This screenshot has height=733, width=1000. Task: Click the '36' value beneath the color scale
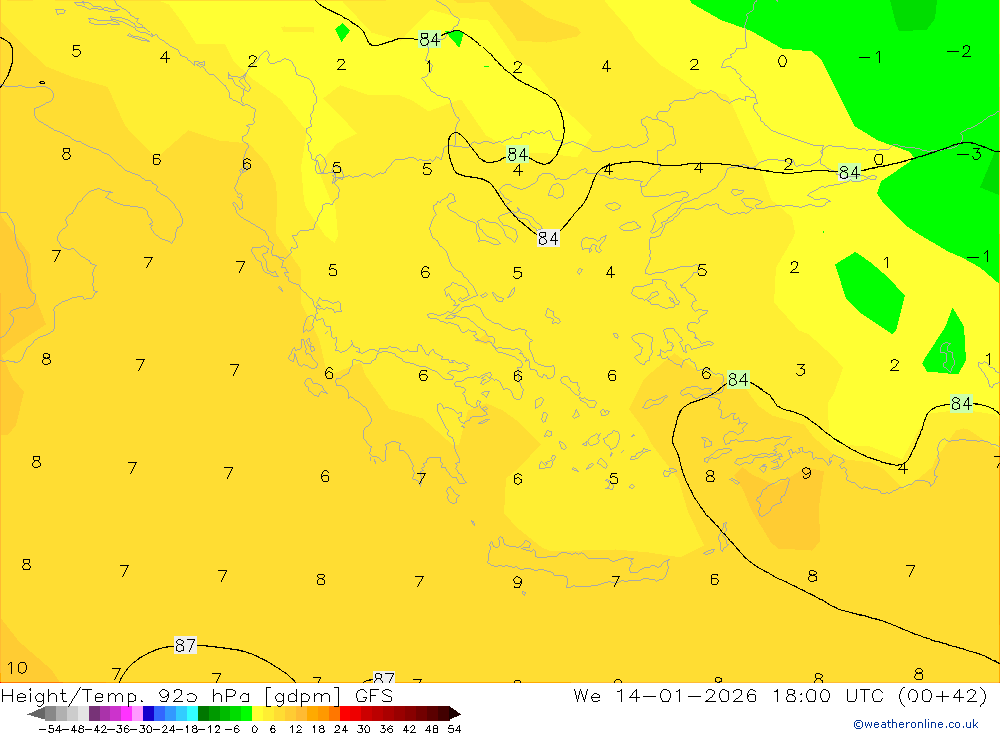(x=386, y=729)
